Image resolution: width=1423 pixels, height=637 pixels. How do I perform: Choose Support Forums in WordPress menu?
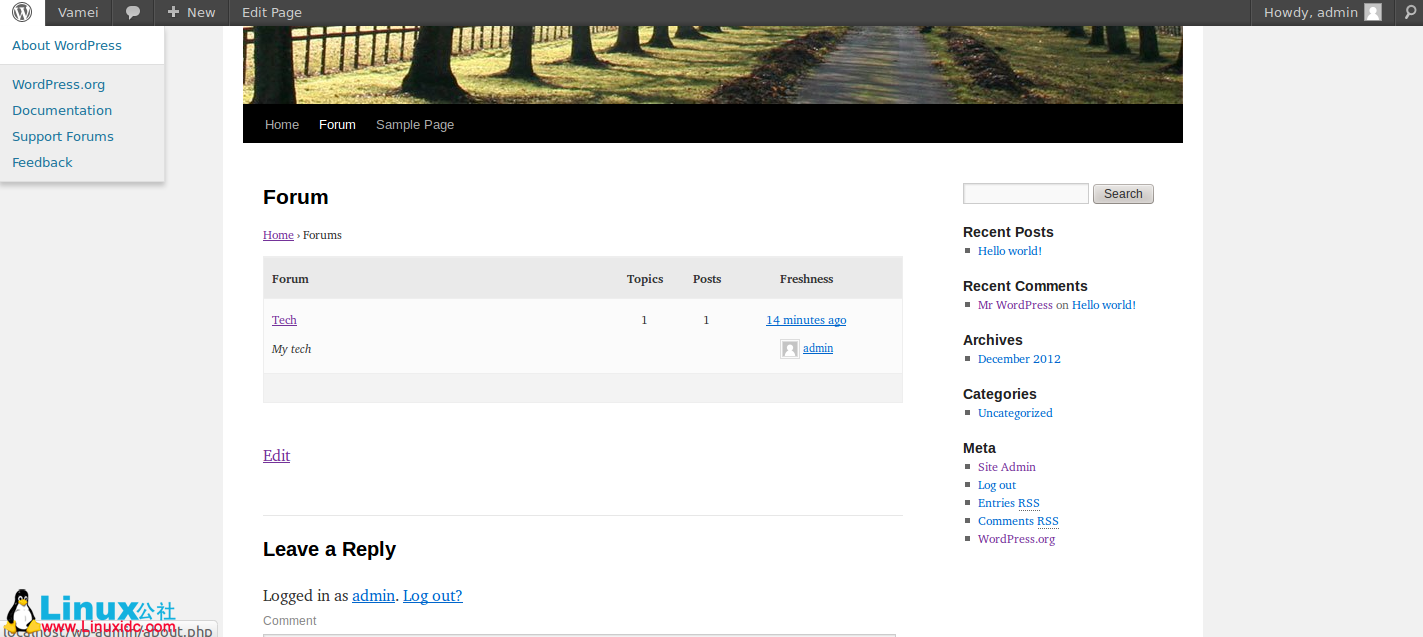pos(63,137)
